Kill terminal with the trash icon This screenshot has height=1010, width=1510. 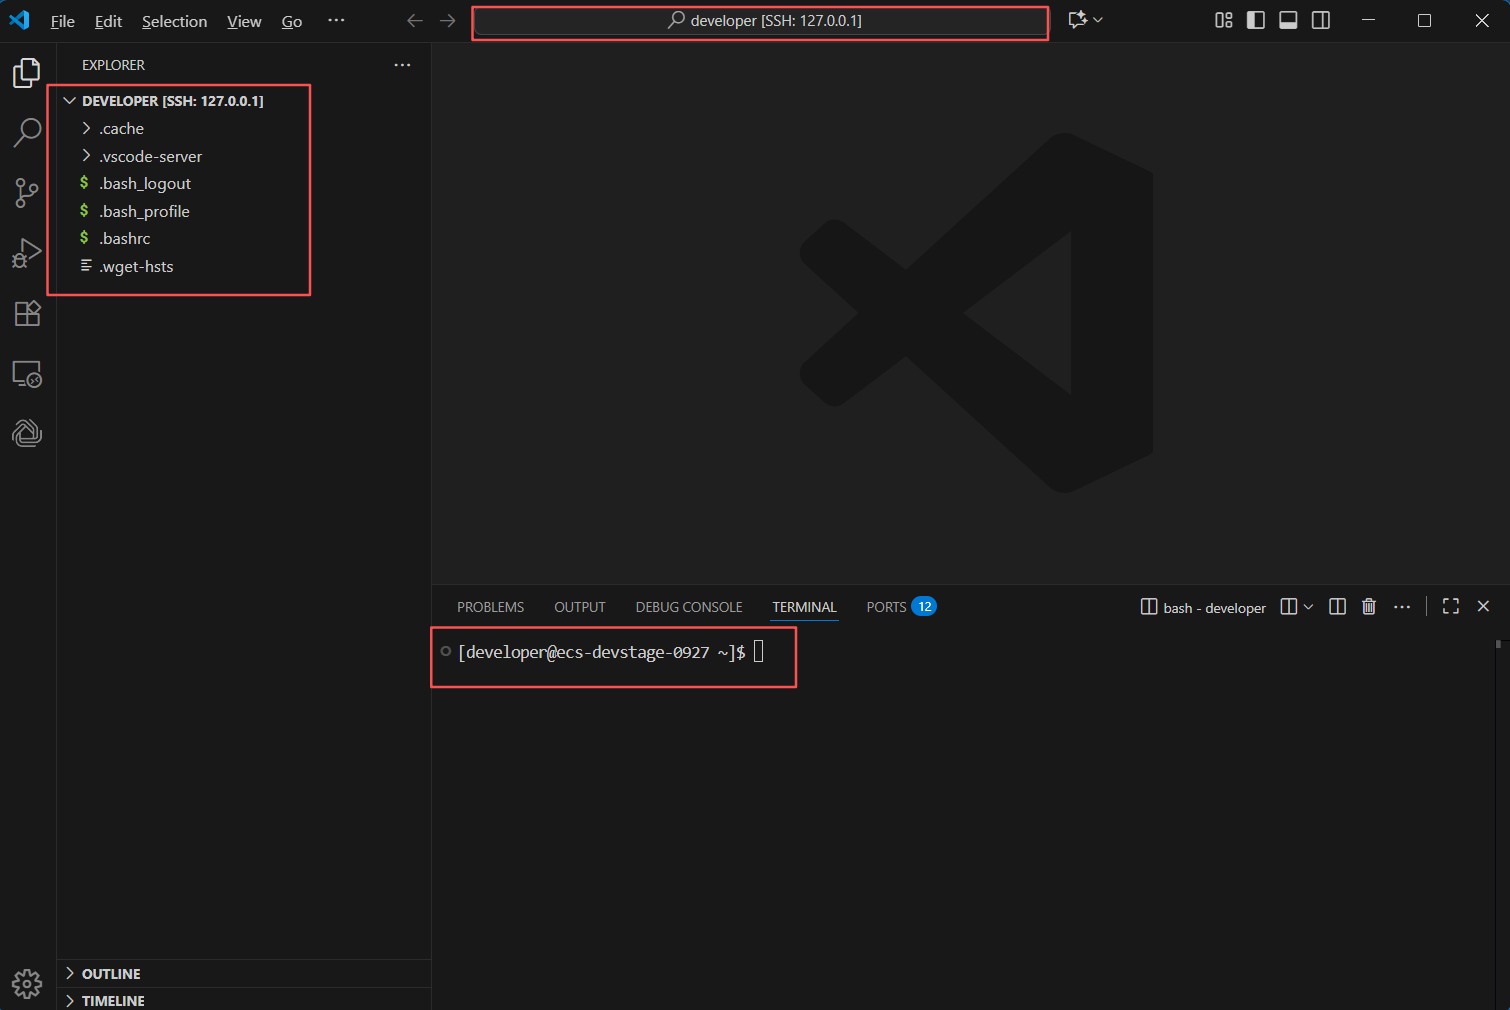1369,607
